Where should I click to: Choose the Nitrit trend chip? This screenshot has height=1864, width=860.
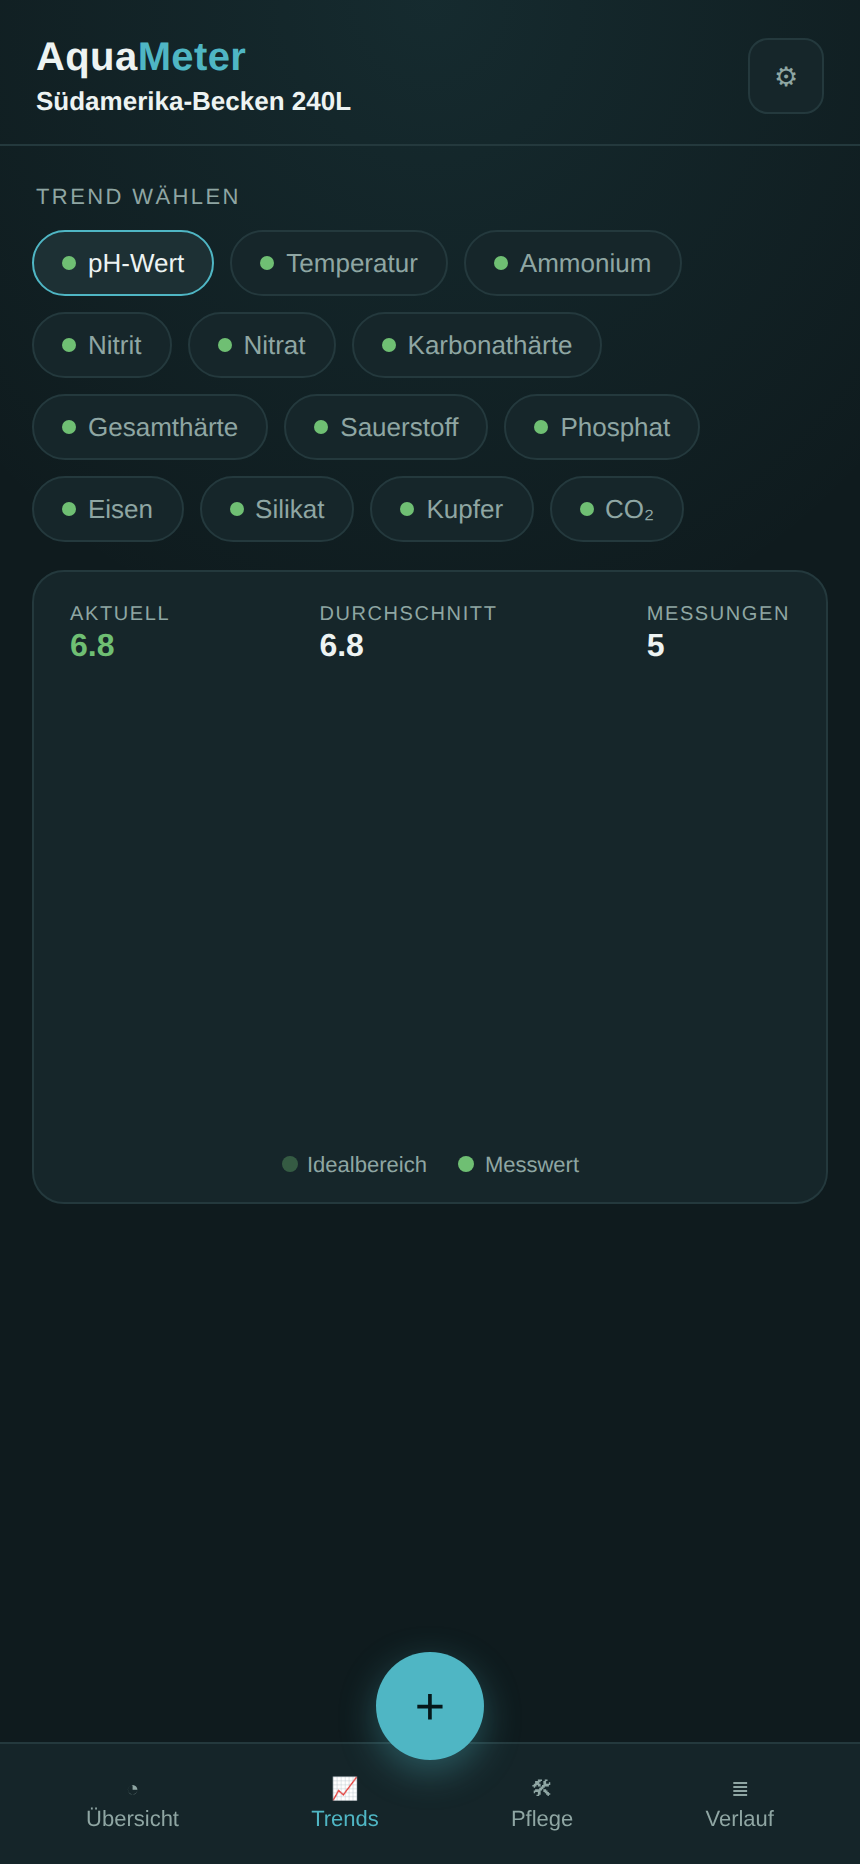(102, 345)
